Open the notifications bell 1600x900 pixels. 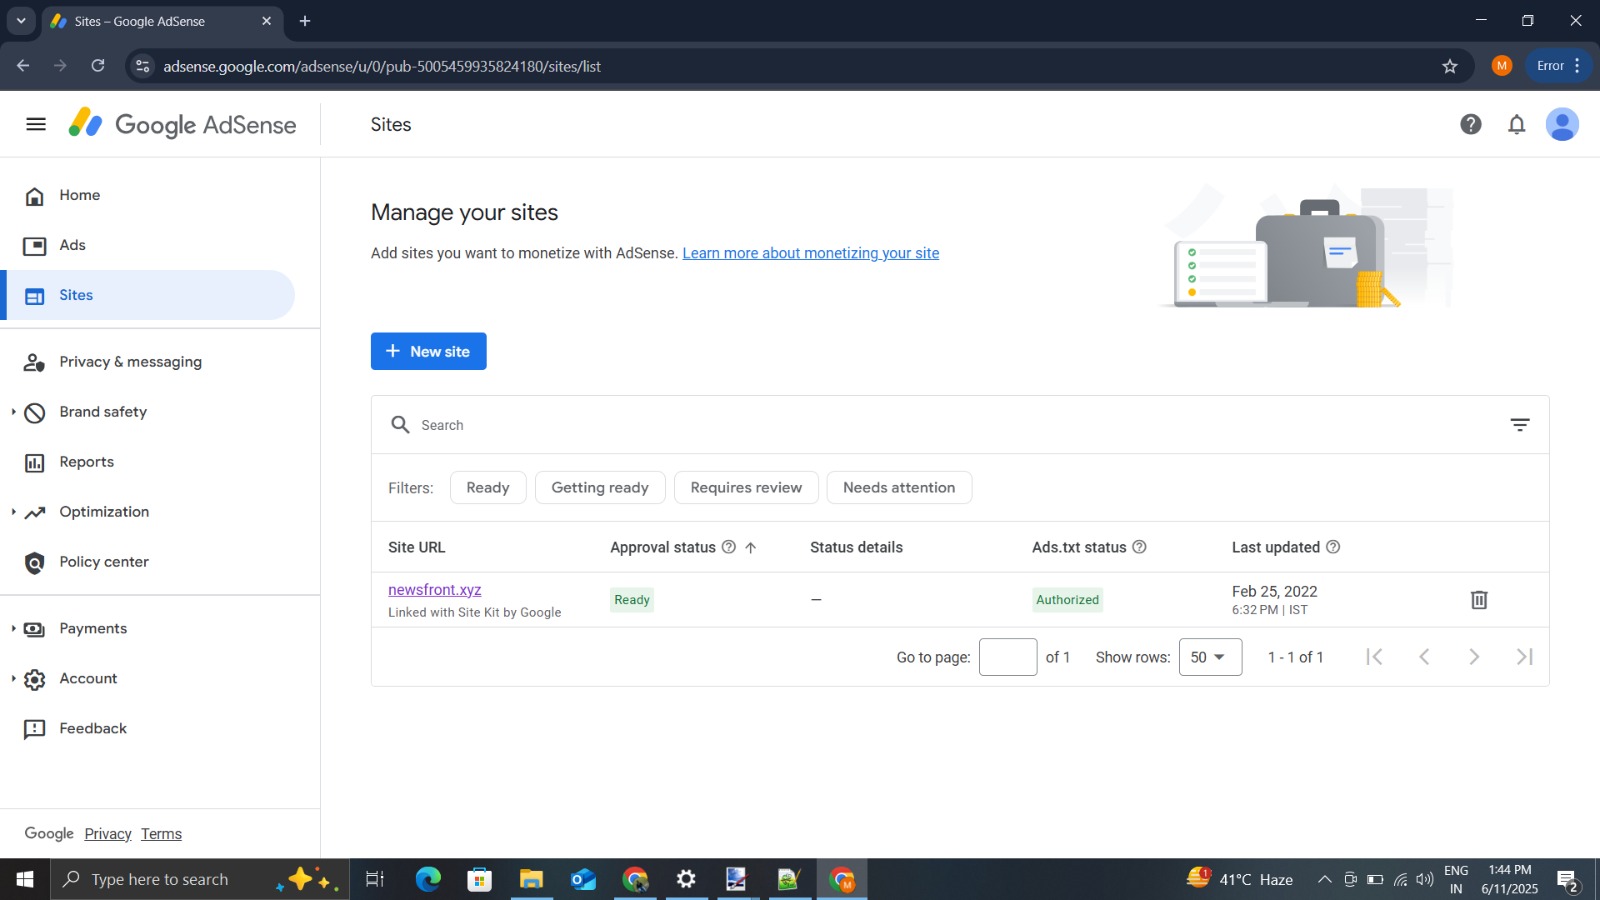(1517, 124)
